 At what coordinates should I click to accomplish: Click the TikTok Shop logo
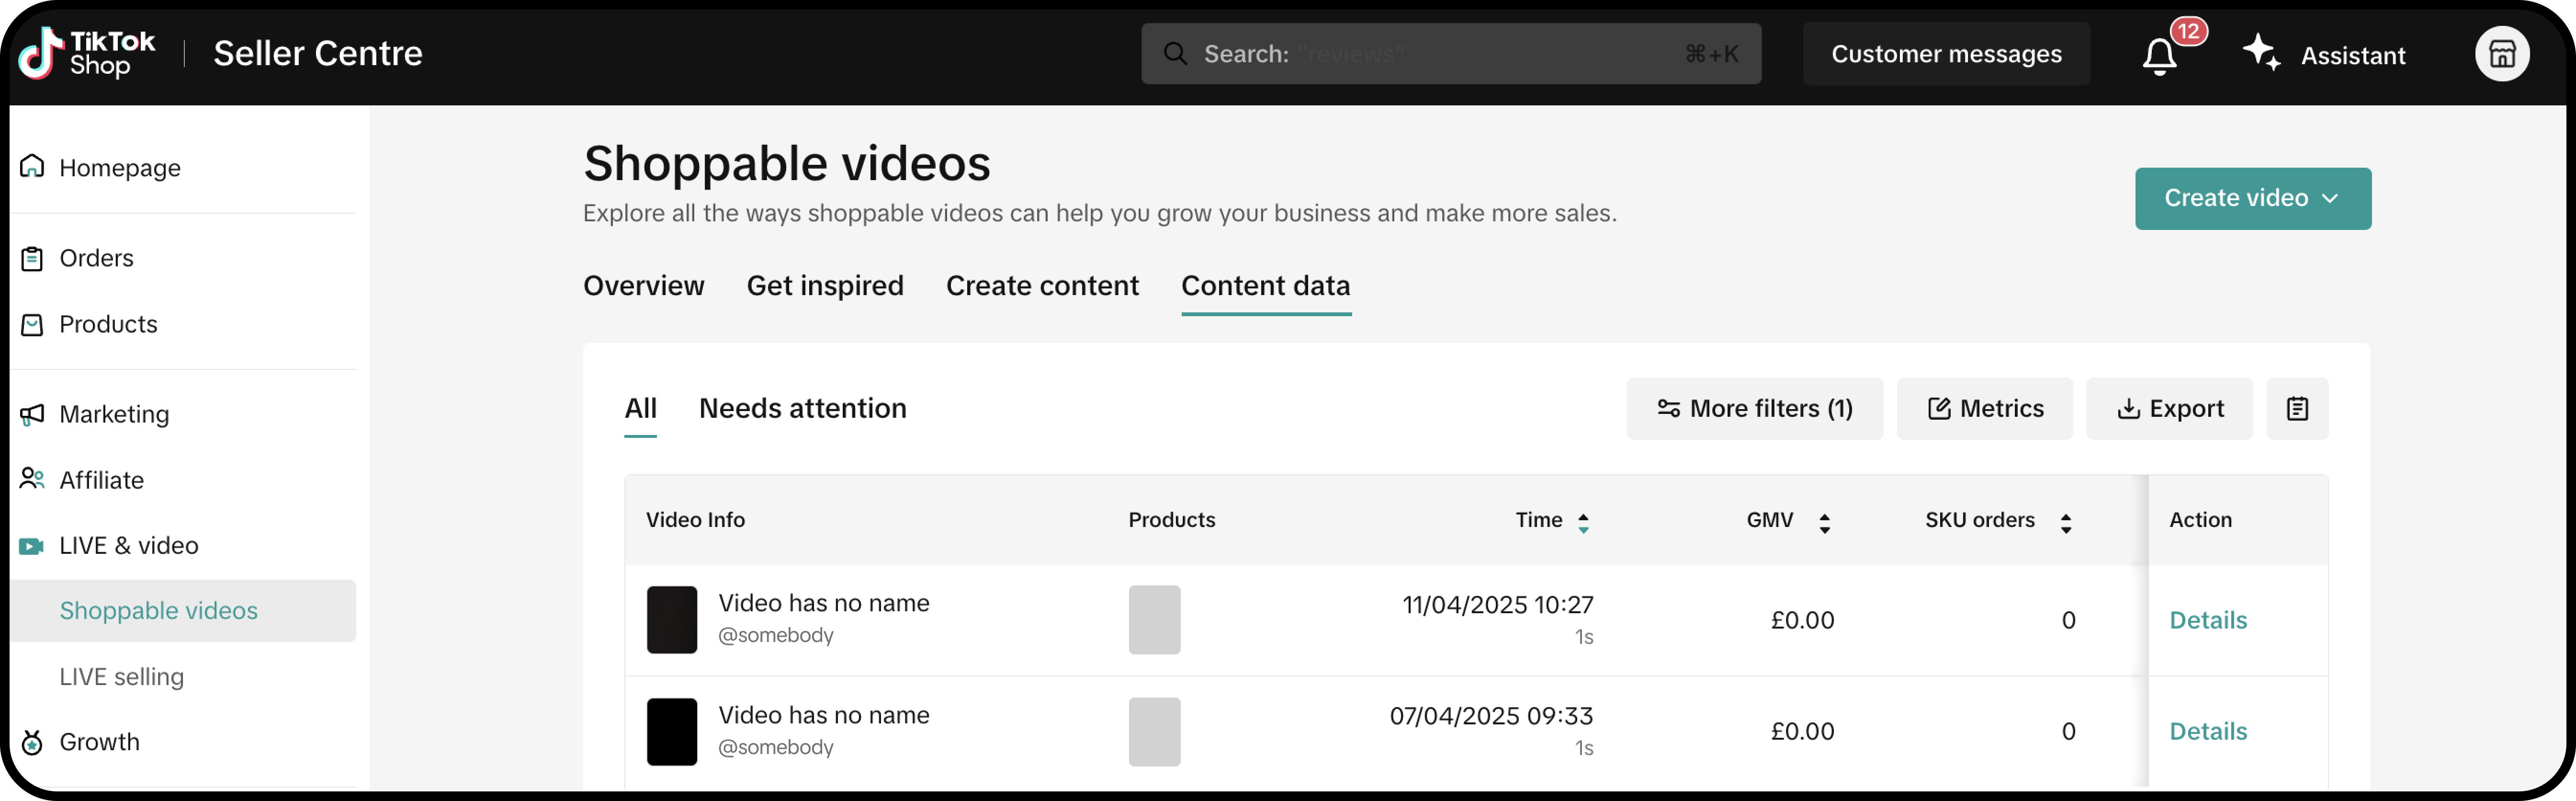[87, 53]
